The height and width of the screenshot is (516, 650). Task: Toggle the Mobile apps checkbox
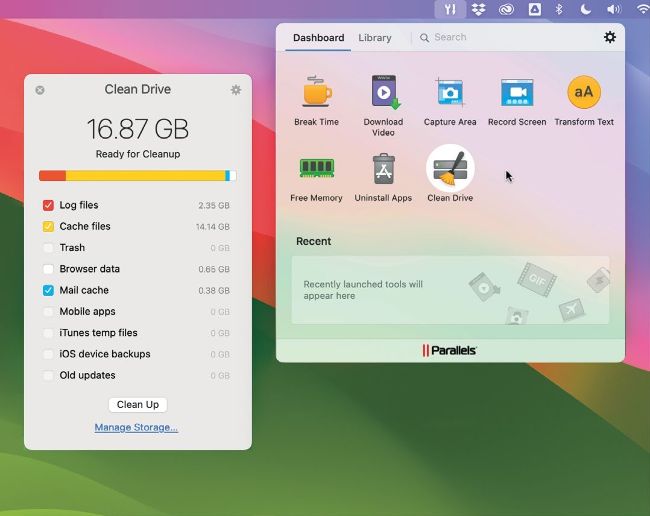pos(48,312)
